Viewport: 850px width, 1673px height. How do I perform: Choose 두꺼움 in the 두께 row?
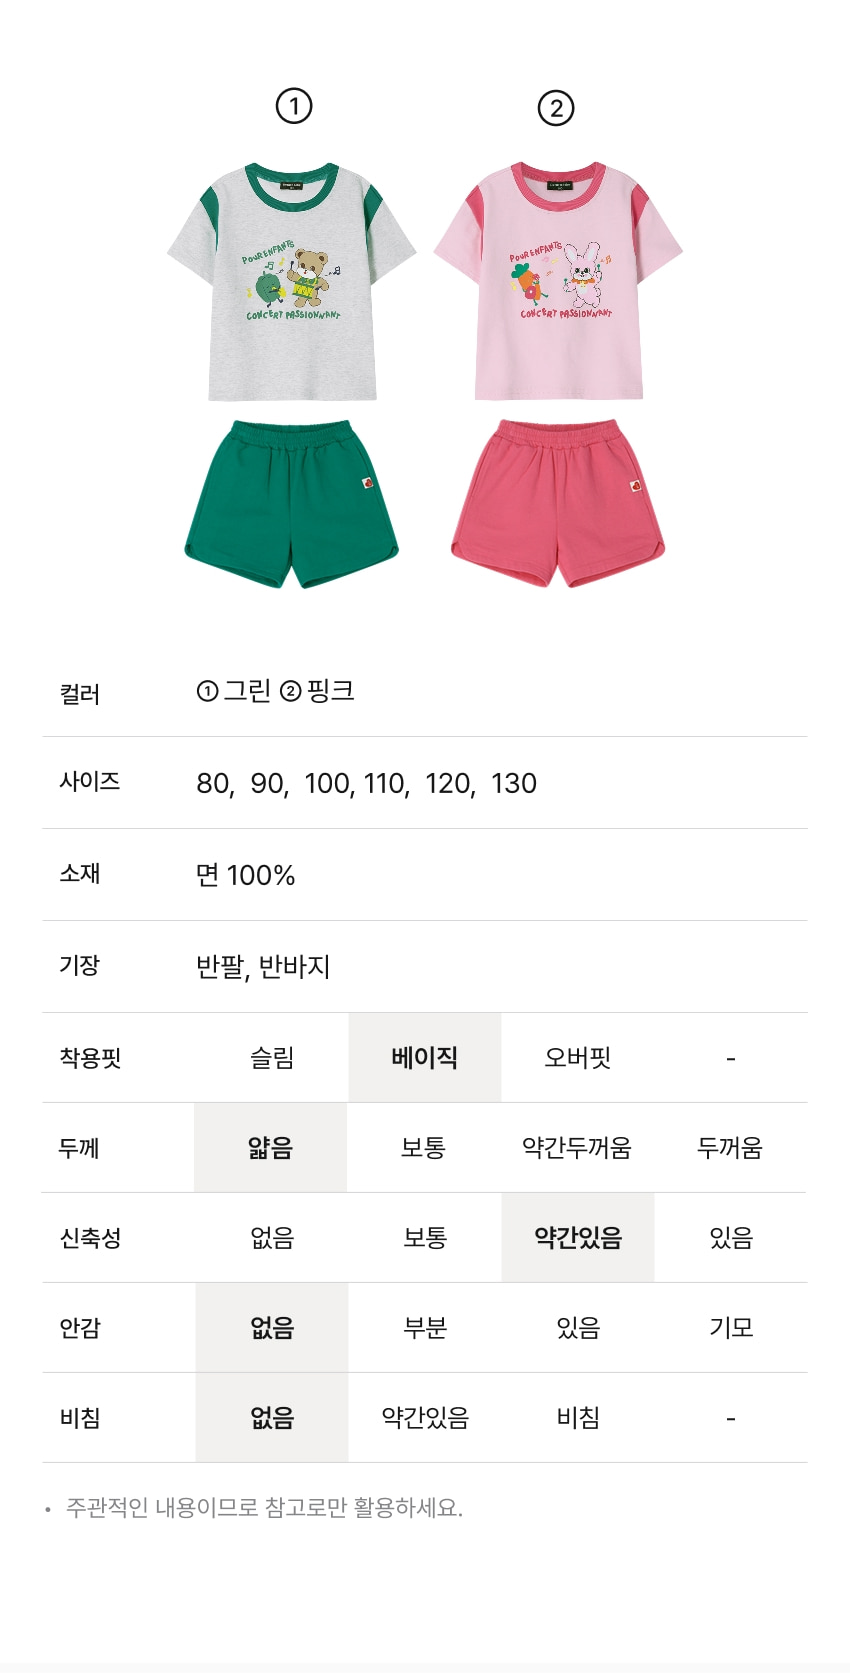(730, 1147)
